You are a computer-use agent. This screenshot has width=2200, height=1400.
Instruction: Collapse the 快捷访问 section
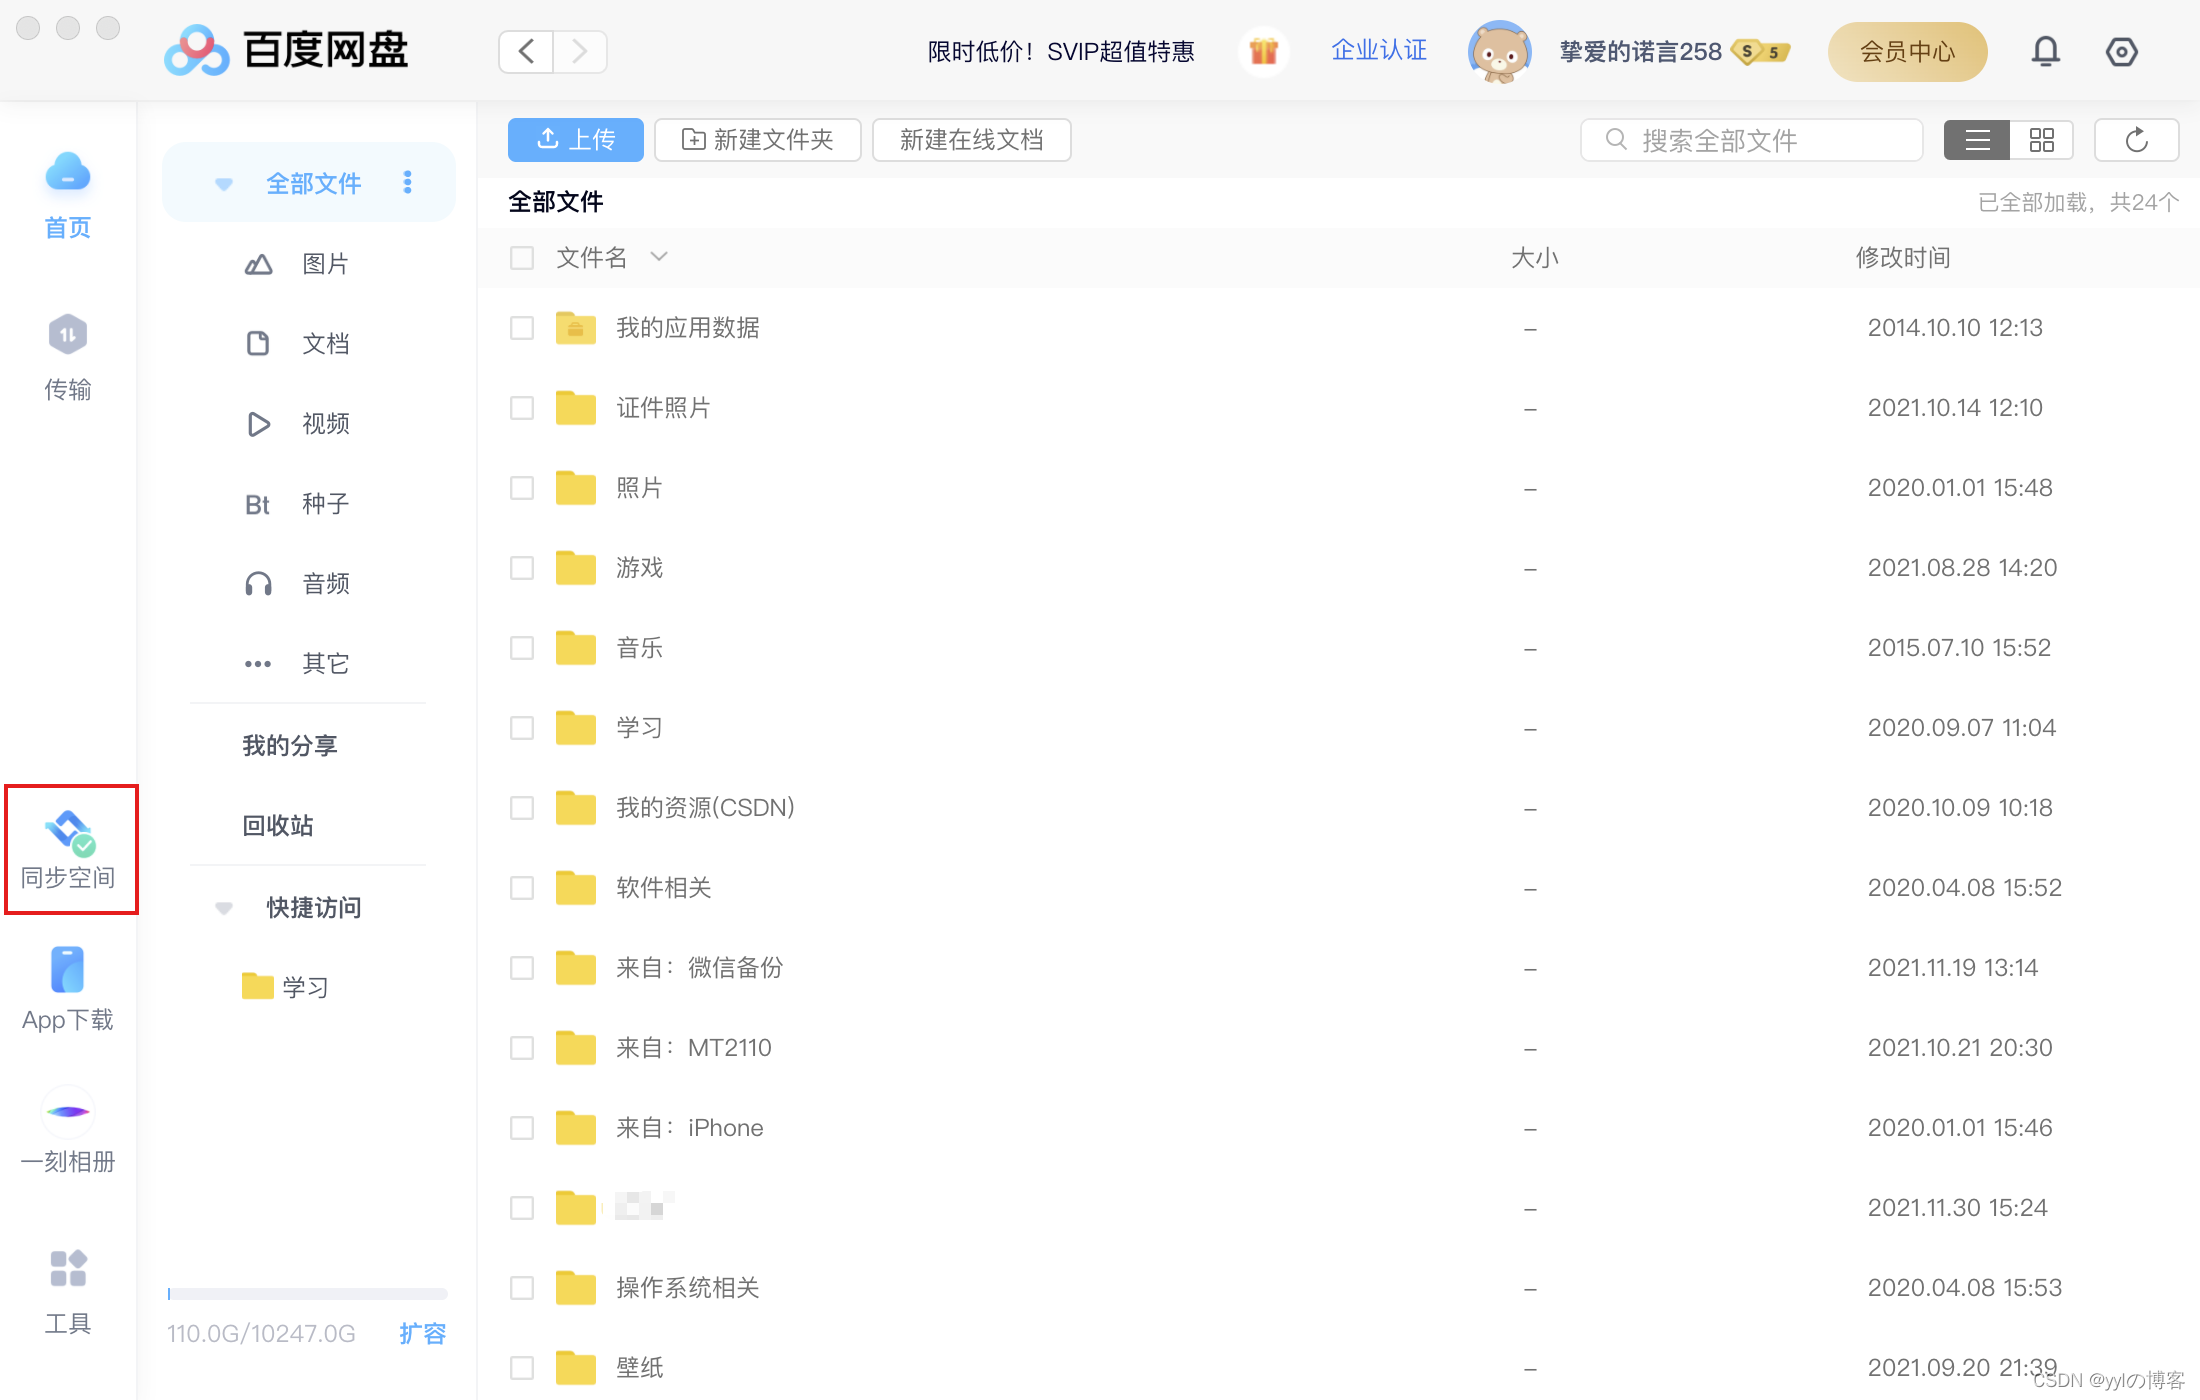coord(224,908)
